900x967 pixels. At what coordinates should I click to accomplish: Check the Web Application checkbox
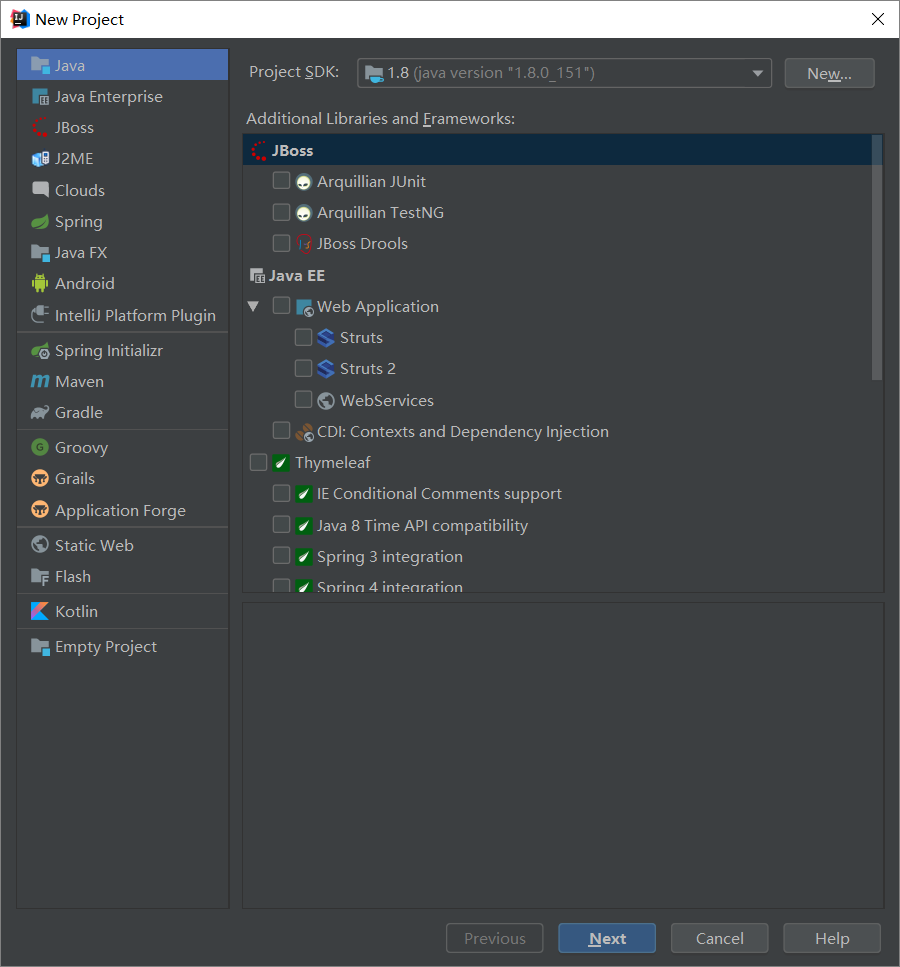(281, 305)
